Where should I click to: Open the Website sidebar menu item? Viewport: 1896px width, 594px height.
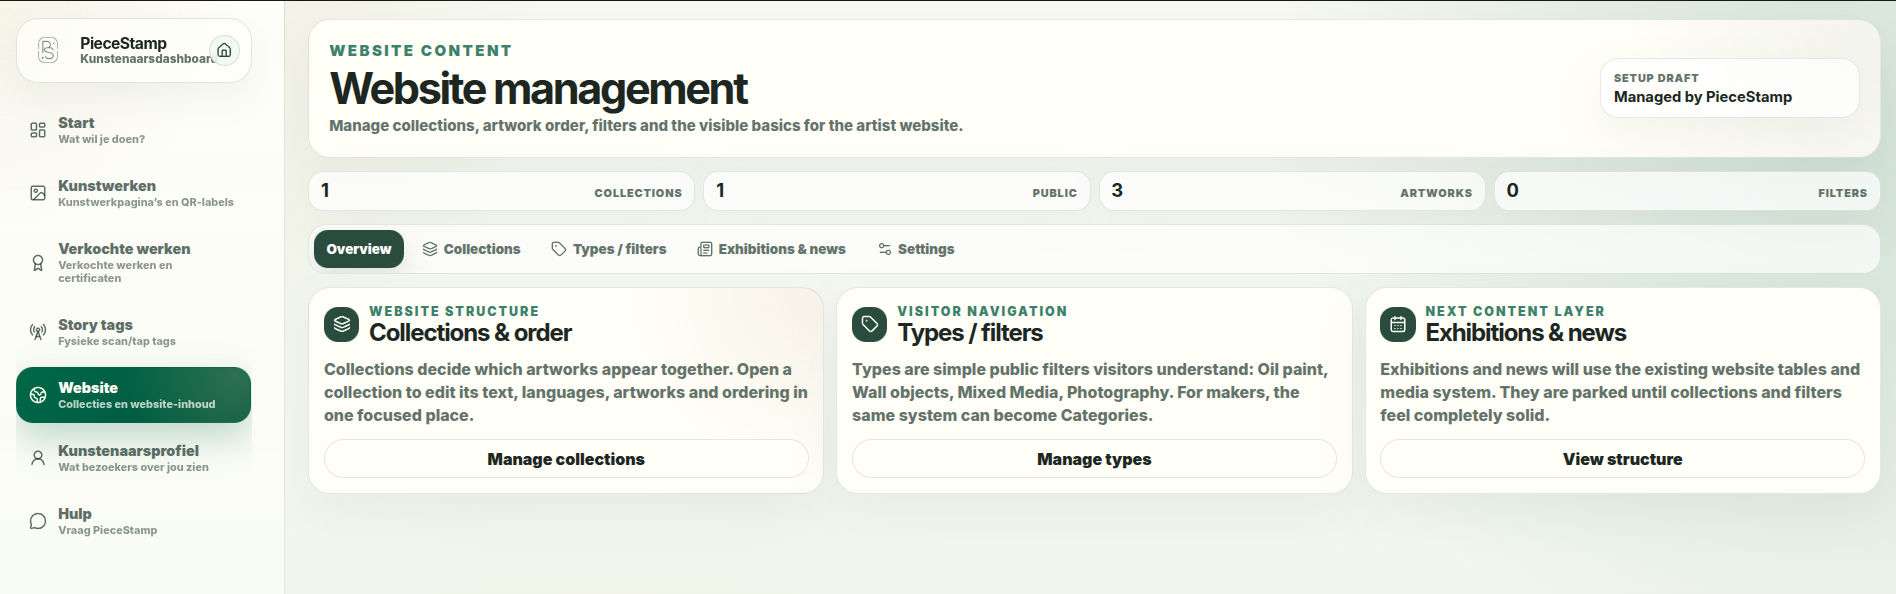click(x=133, y=395)
